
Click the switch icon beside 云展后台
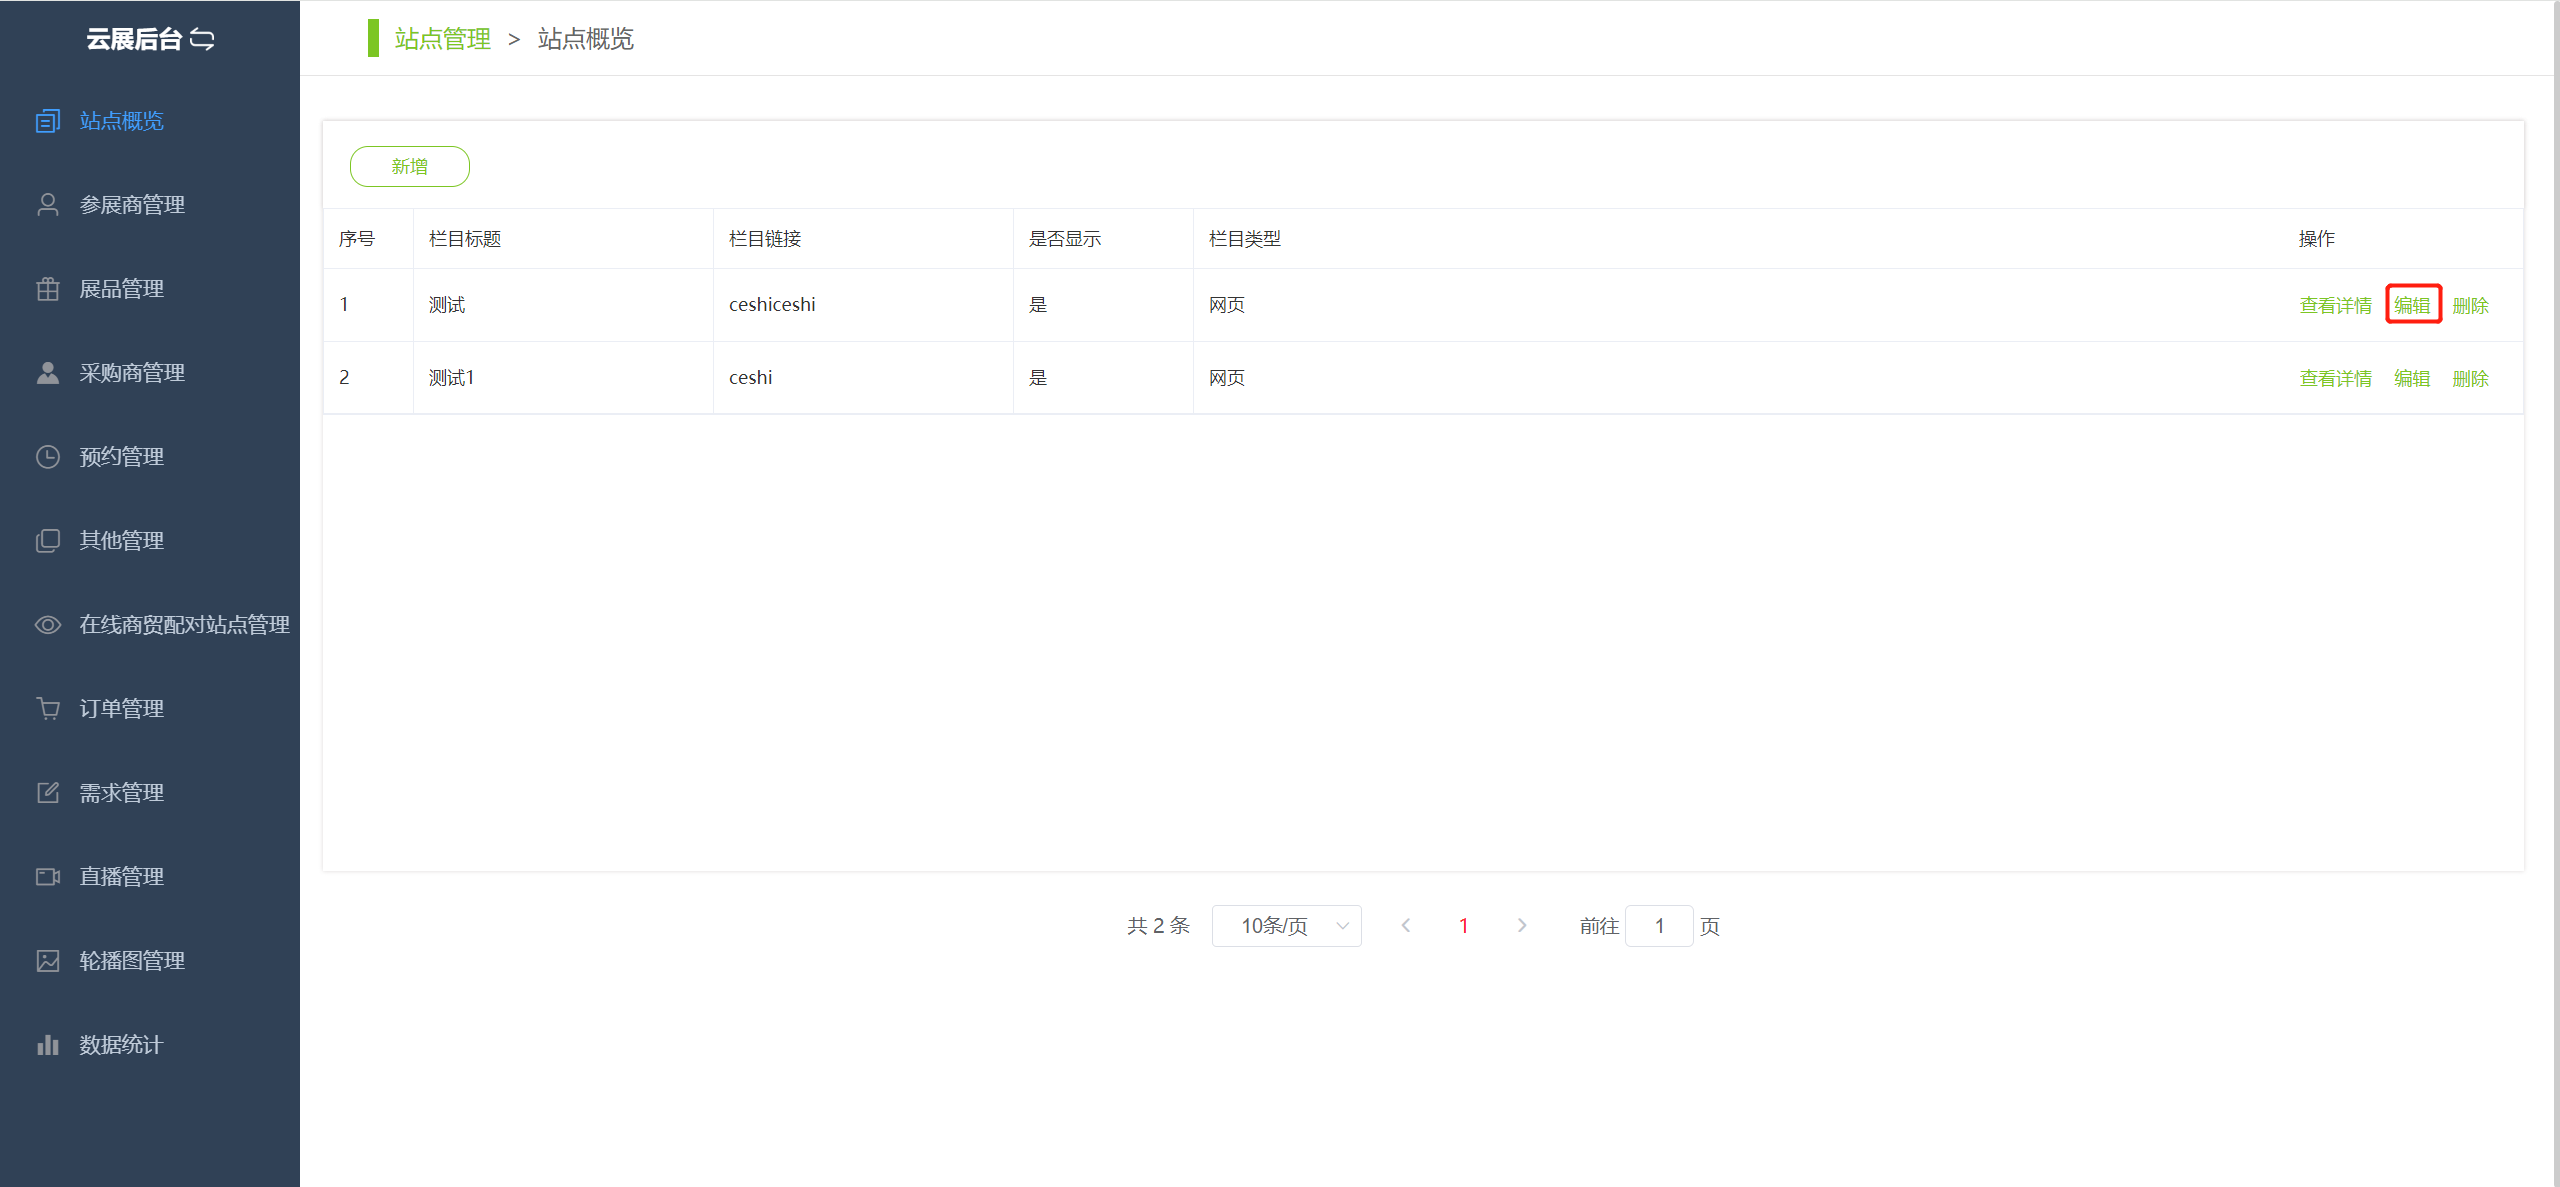[202, 39]
